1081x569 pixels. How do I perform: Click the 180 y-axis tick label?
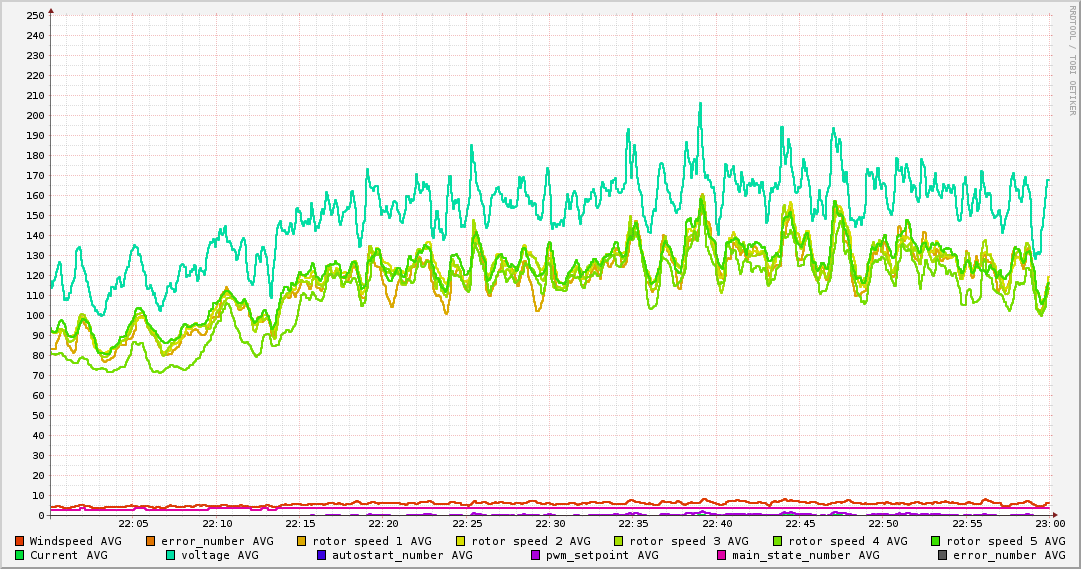[34, 155]
